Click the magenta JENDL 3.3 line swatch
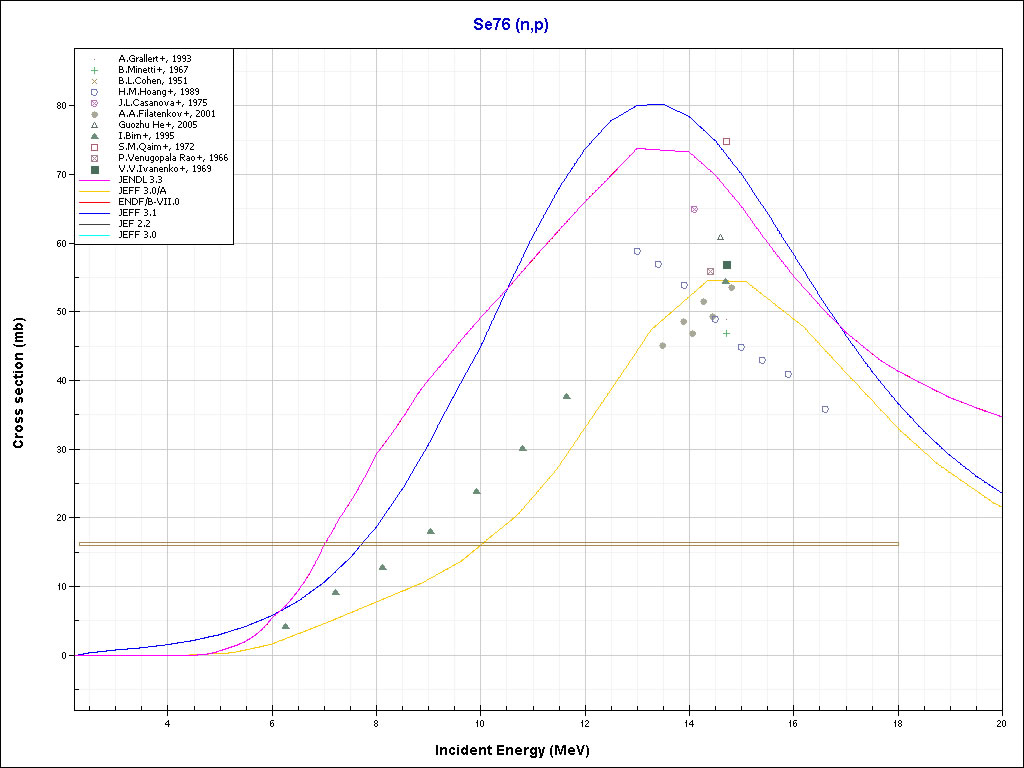This screenshot has width=1024, height=768. (94, 180)
